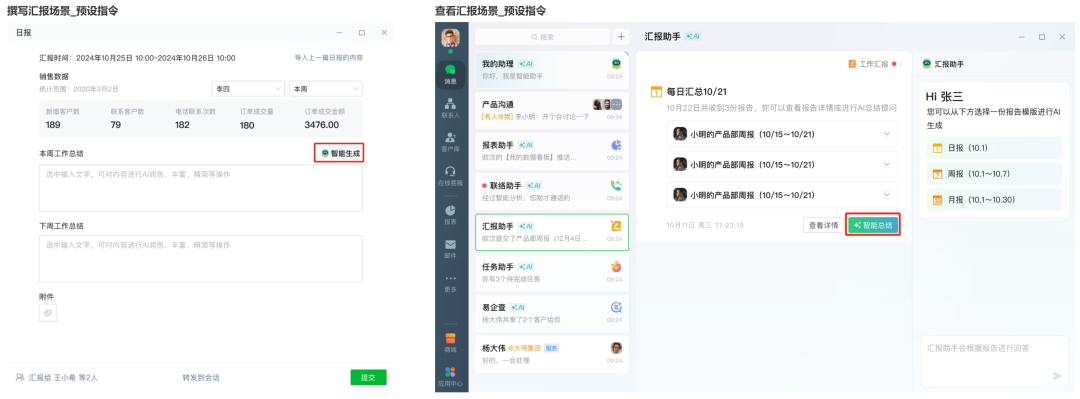The height and width of the screenshot is (399, 1080).
Task: Click the 查看详情 button
Action: [x=823, y=225]
